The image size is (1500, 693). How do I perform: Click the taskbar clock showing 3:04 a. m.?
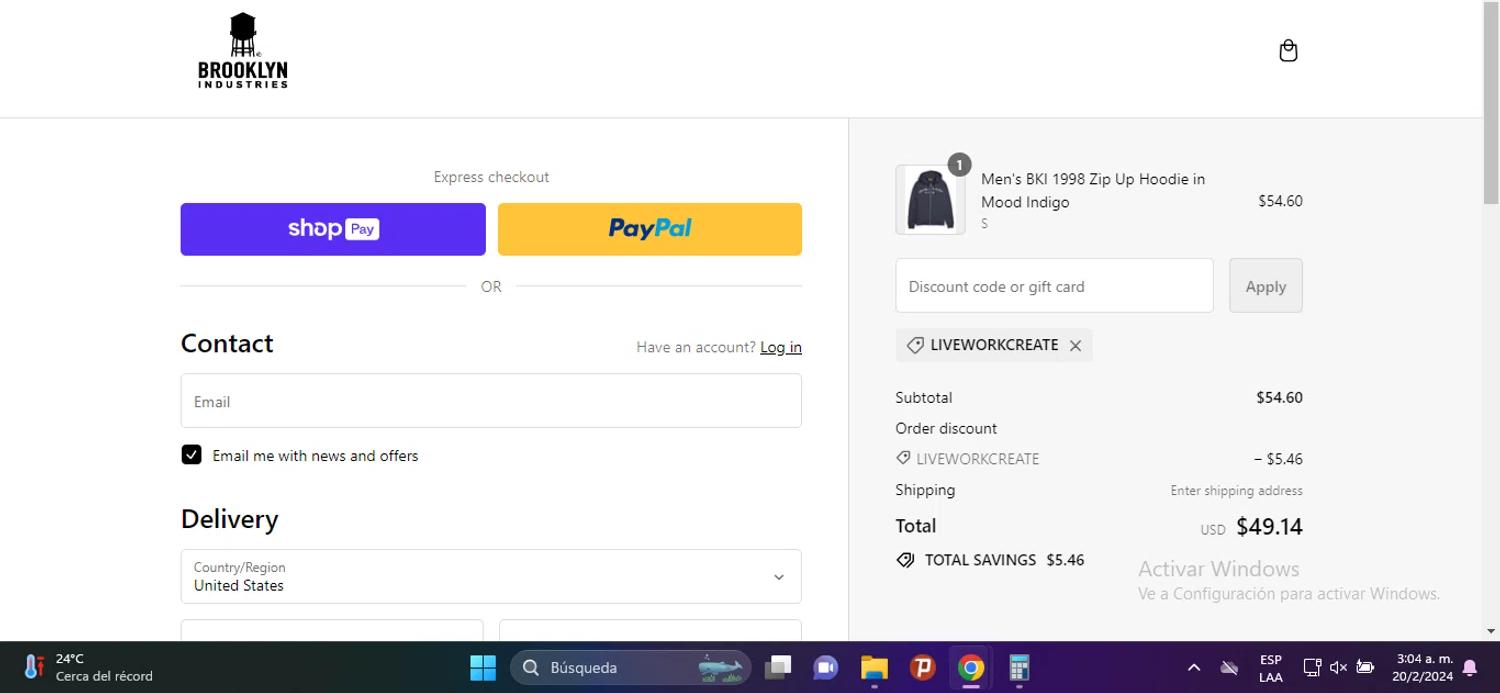(x=1424, y=667)
